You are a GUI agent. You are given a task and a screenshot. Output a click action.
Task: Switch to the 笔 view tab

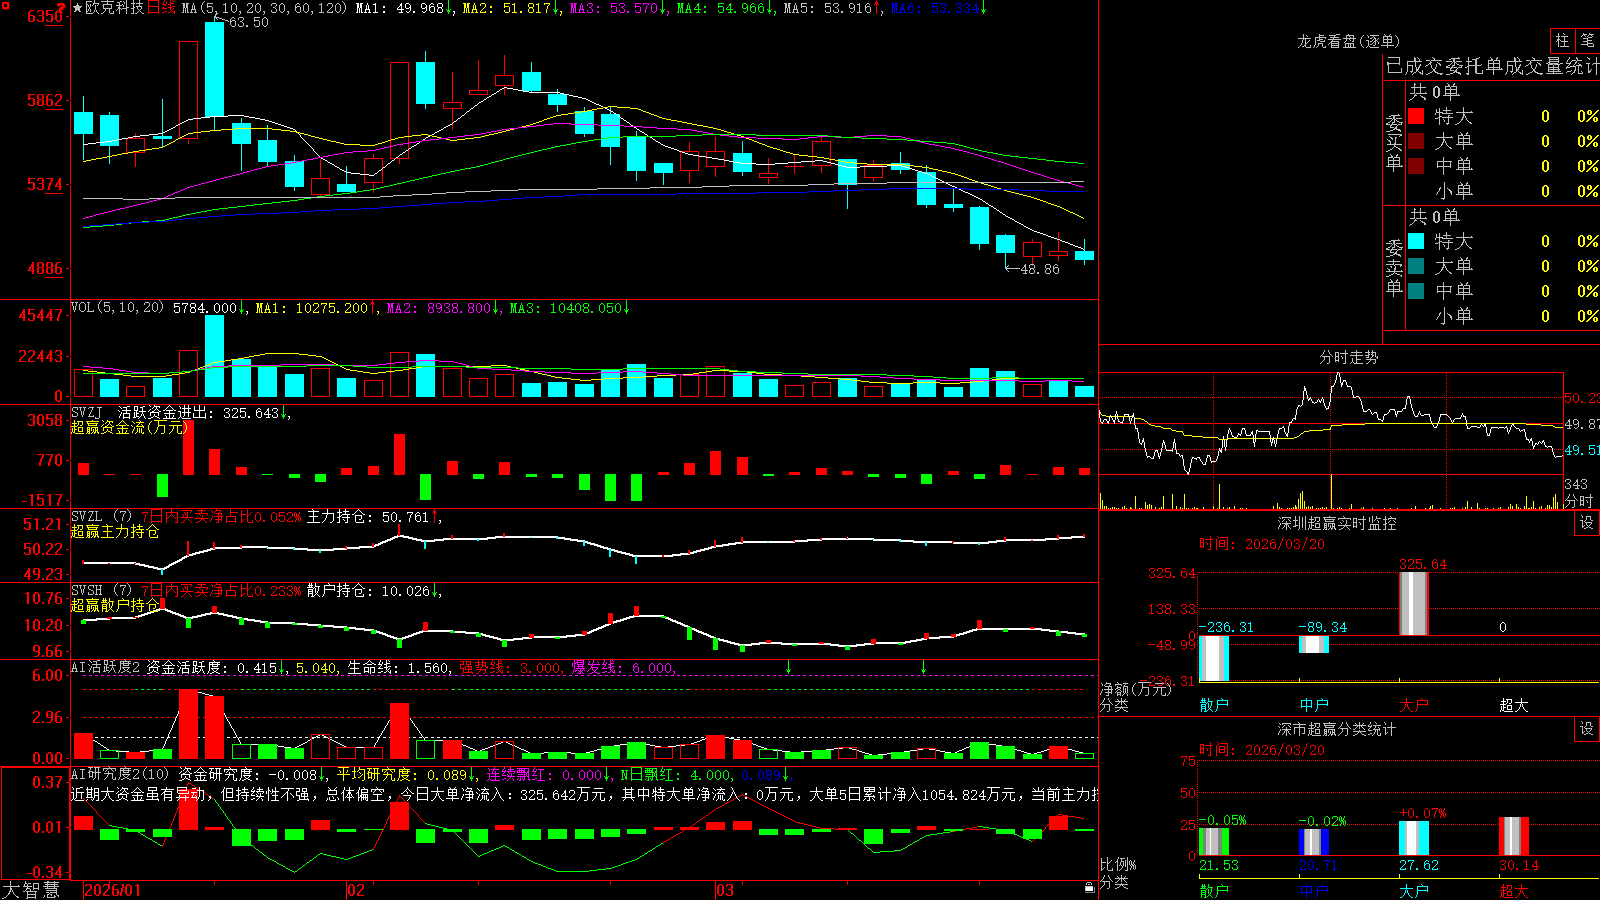point(1587,40)
